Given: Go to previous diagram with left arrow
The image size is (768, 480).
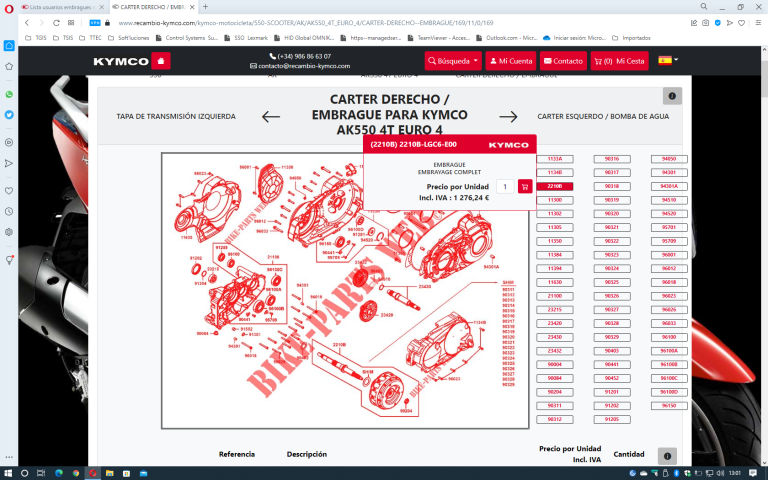Looking at the screenshot, I should [x=271, y=116].
